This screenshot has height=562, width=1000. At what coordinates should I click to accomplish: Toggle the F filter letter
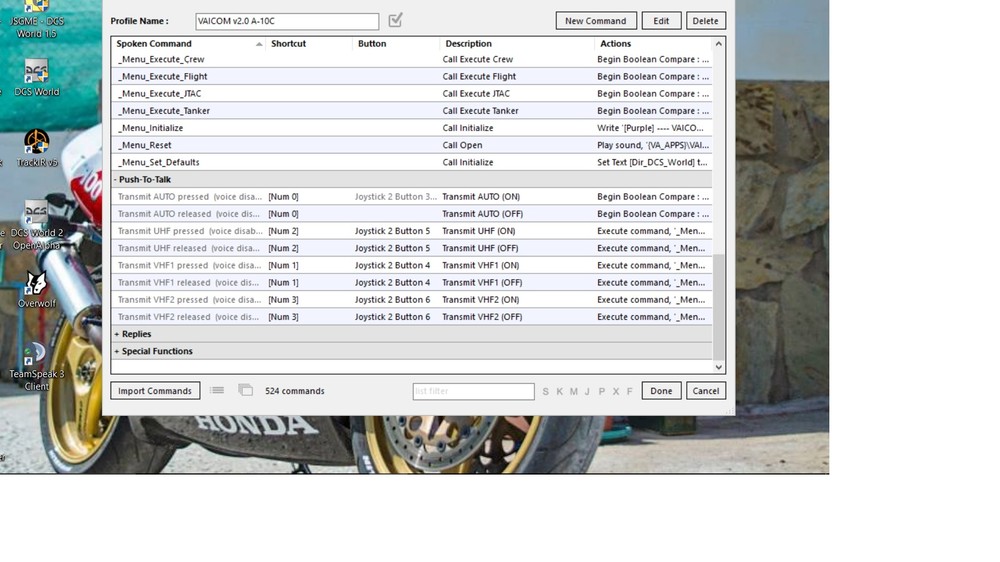point(629,391)
